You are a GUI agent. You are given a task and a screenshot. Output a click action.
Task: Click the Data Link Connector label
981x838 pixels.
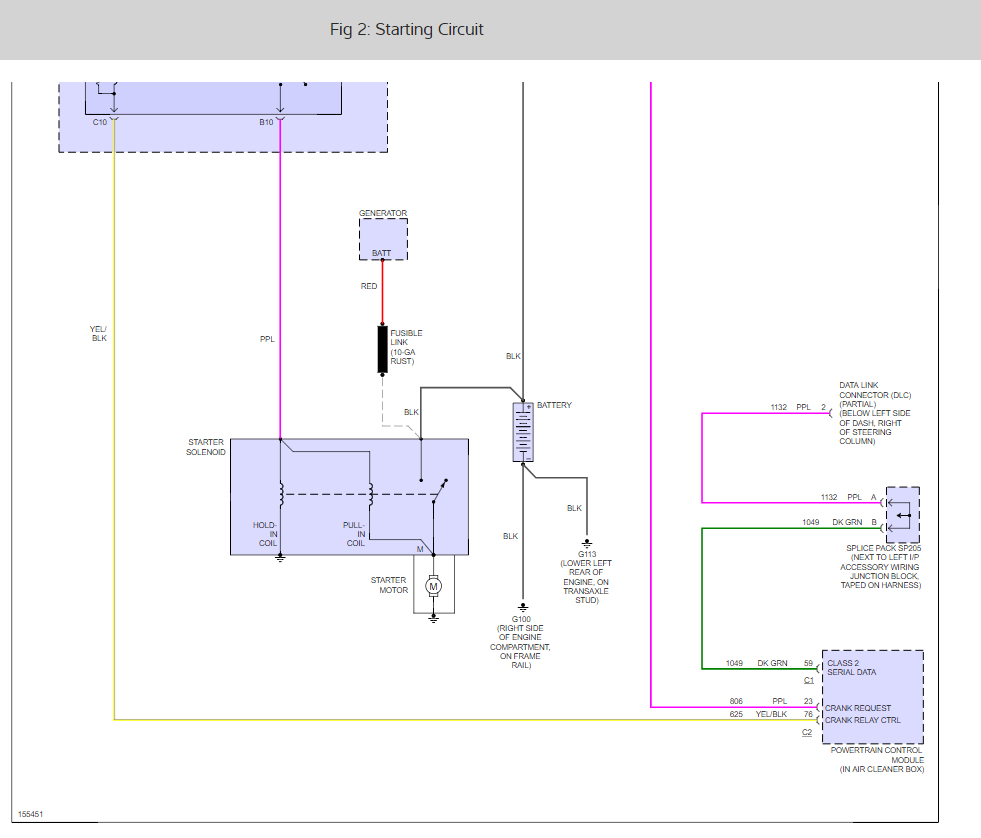875,413
